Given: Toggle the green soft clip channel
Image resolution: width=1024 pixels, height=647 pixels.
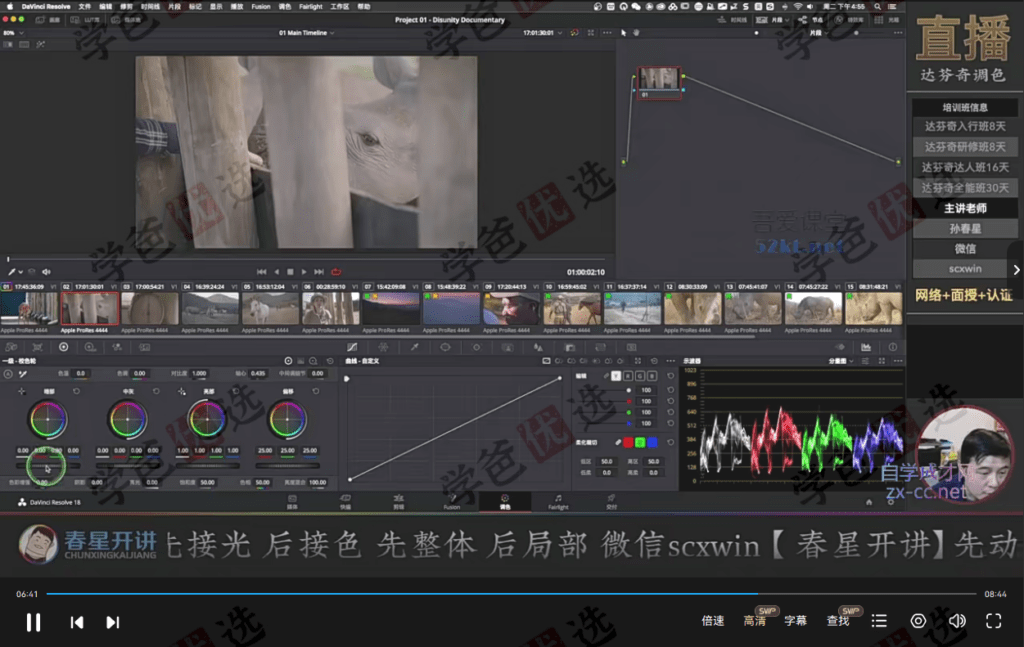Looking at the screenshot, I should pos(640,442).
